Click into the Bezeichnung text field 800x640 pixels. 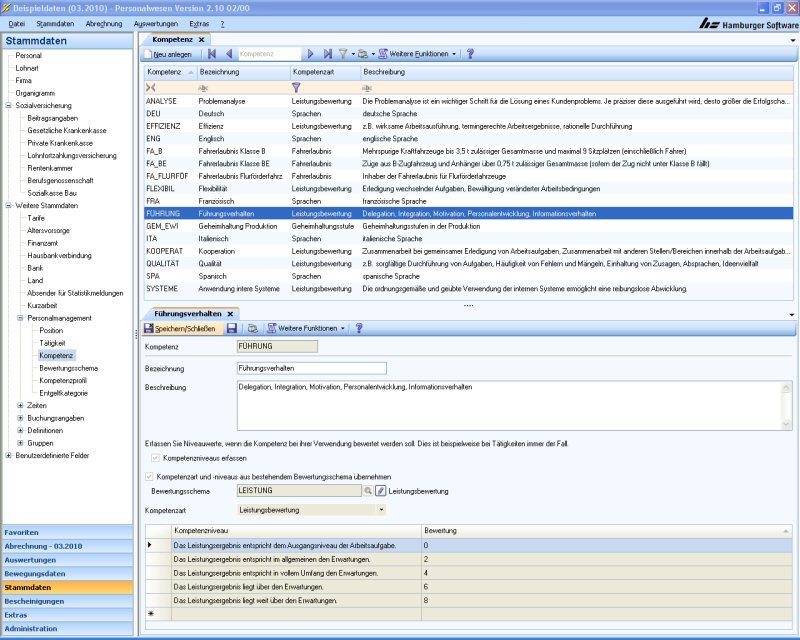coord(310,368)
